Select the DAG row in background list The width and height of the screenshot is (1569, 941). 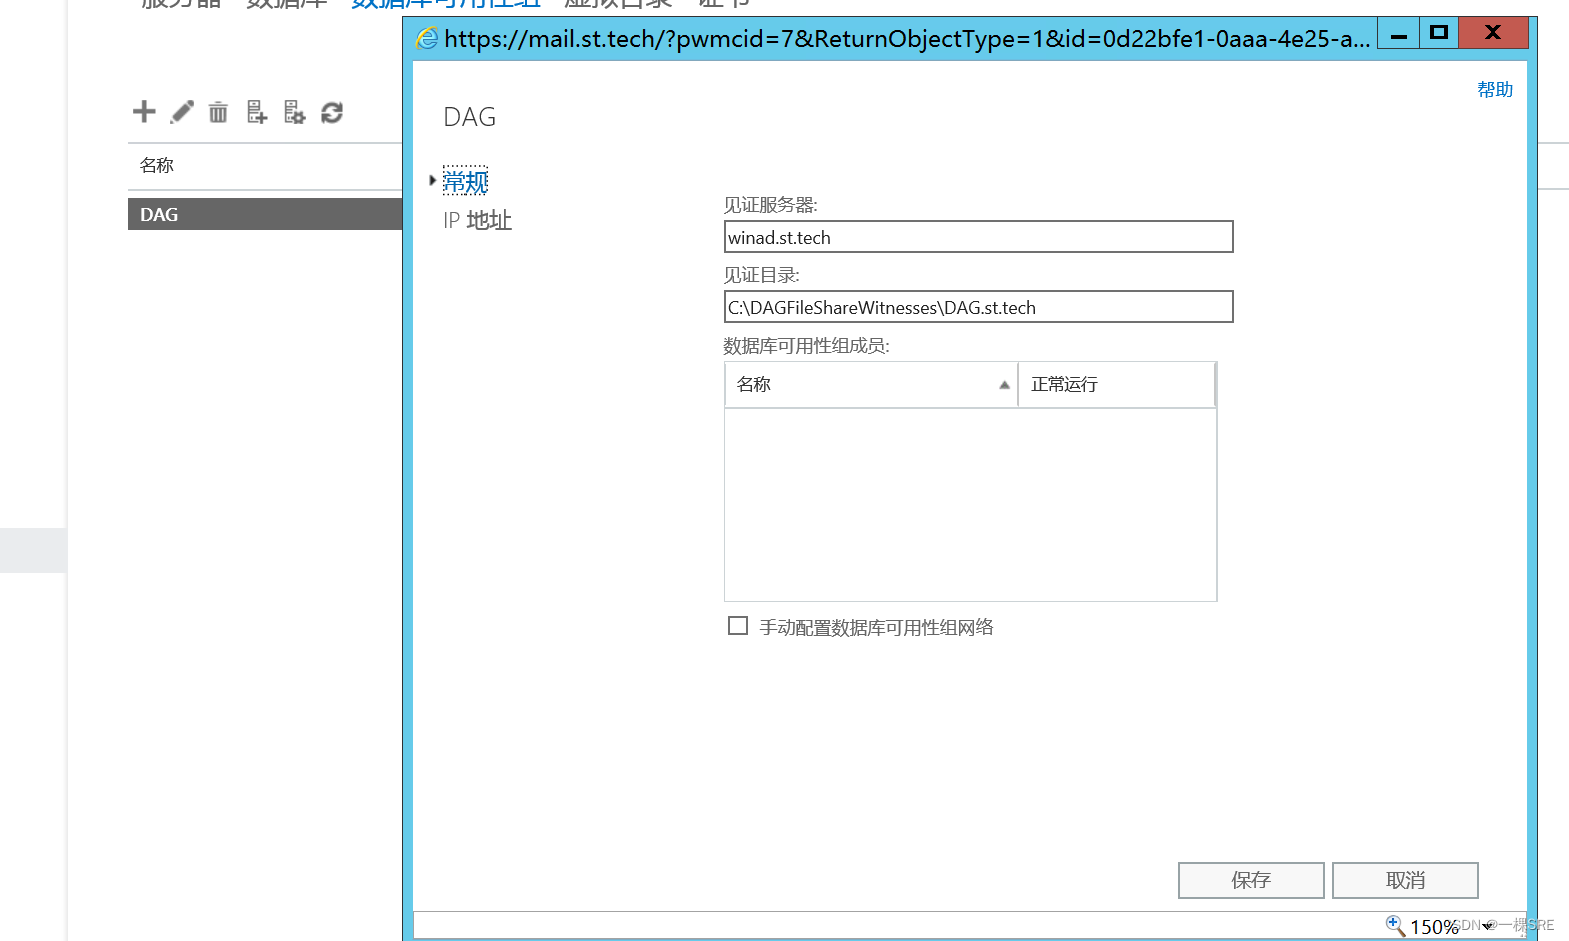point(265,214)
